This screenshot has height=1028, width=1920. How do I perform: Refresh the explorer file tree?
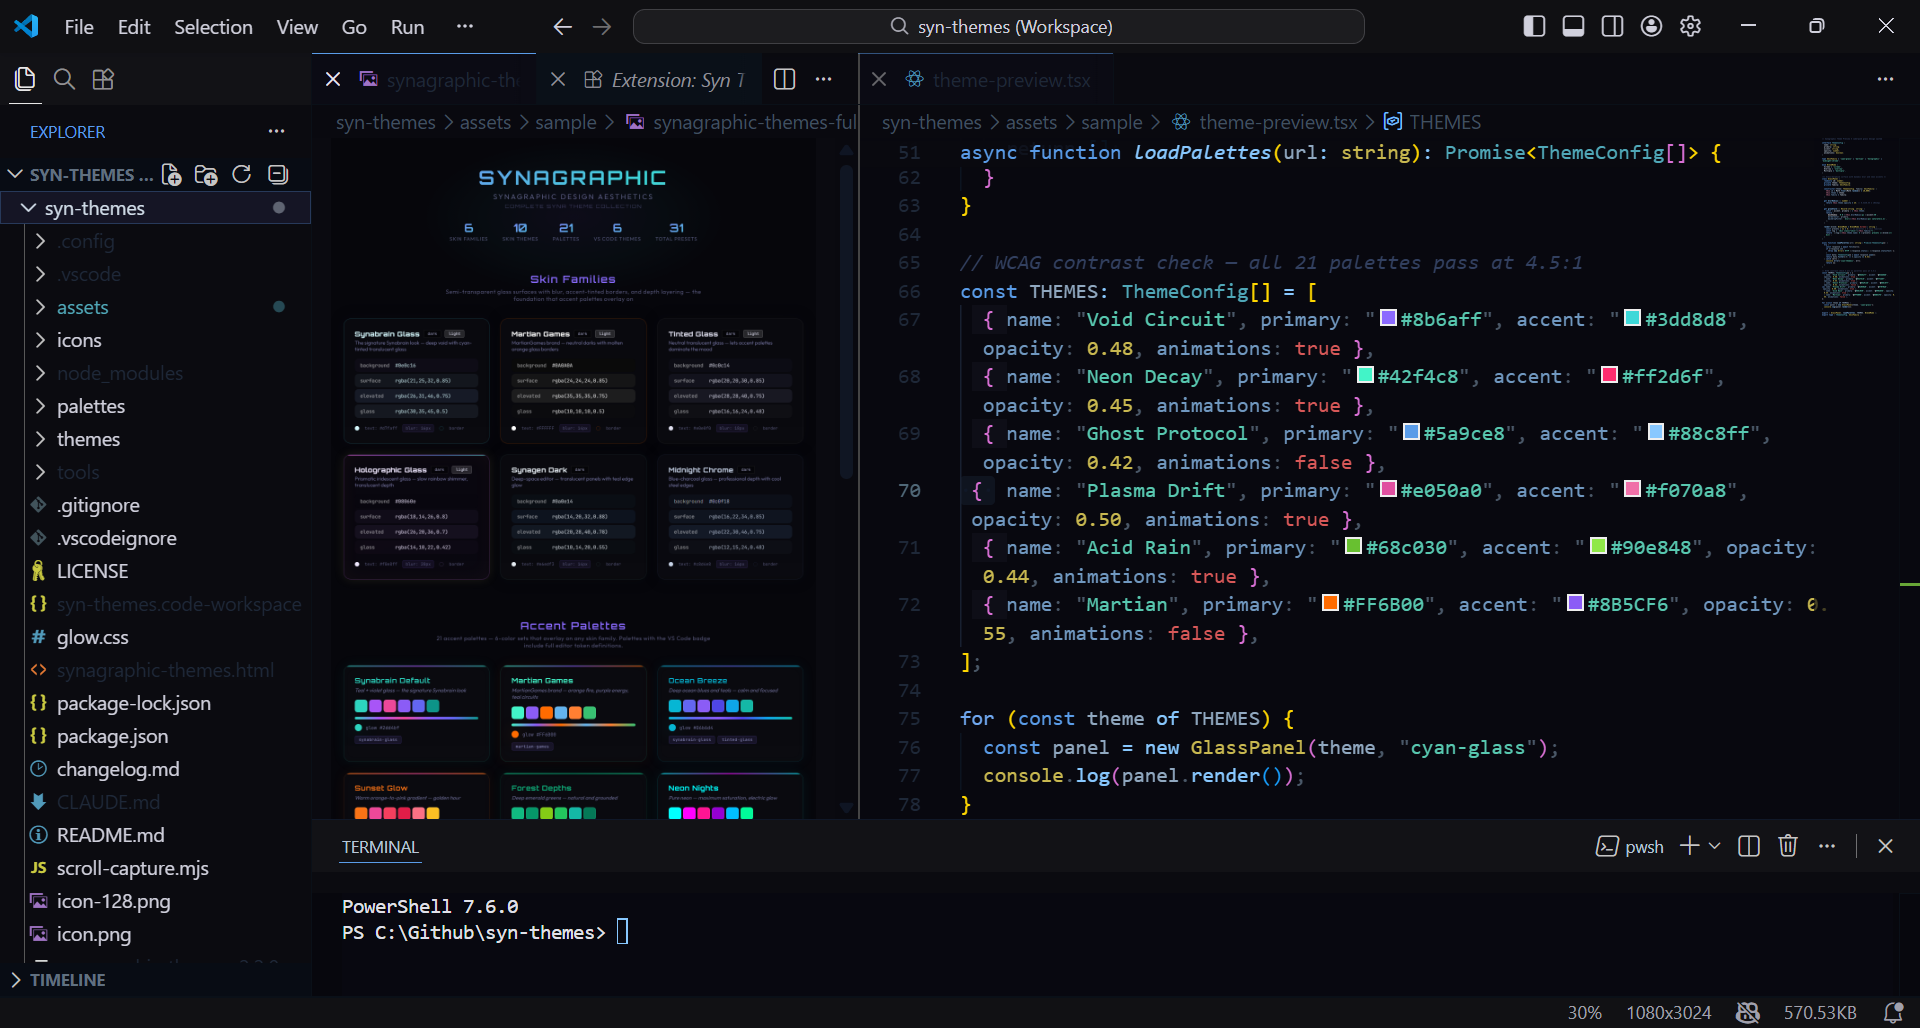(242, 175)
